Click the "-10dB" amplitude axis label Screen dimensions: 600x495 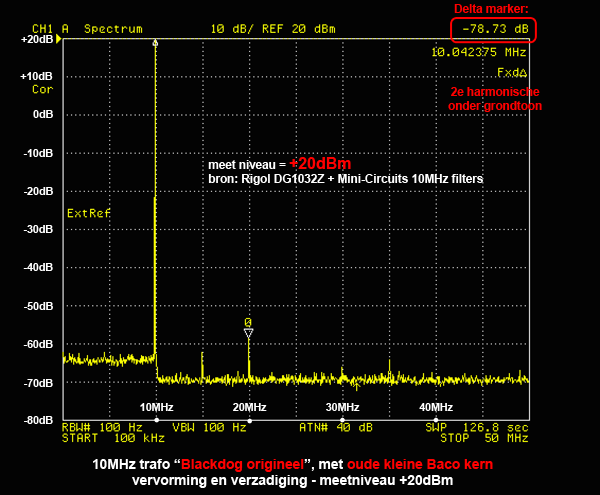click(38, 153)
